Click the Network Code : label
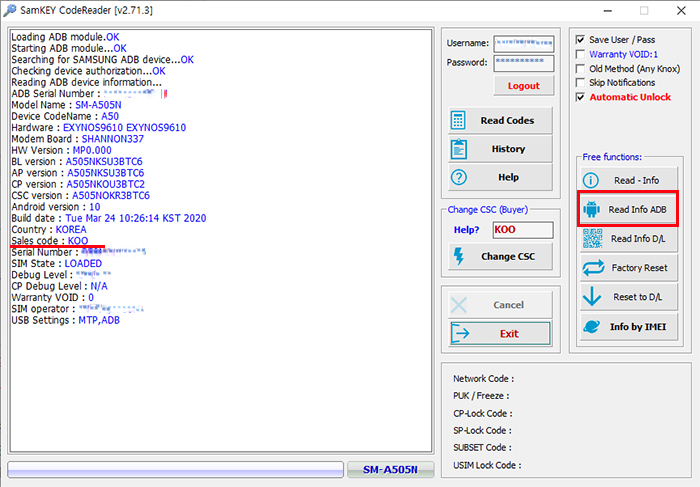The image size is (700, 487). pos(483,379)
